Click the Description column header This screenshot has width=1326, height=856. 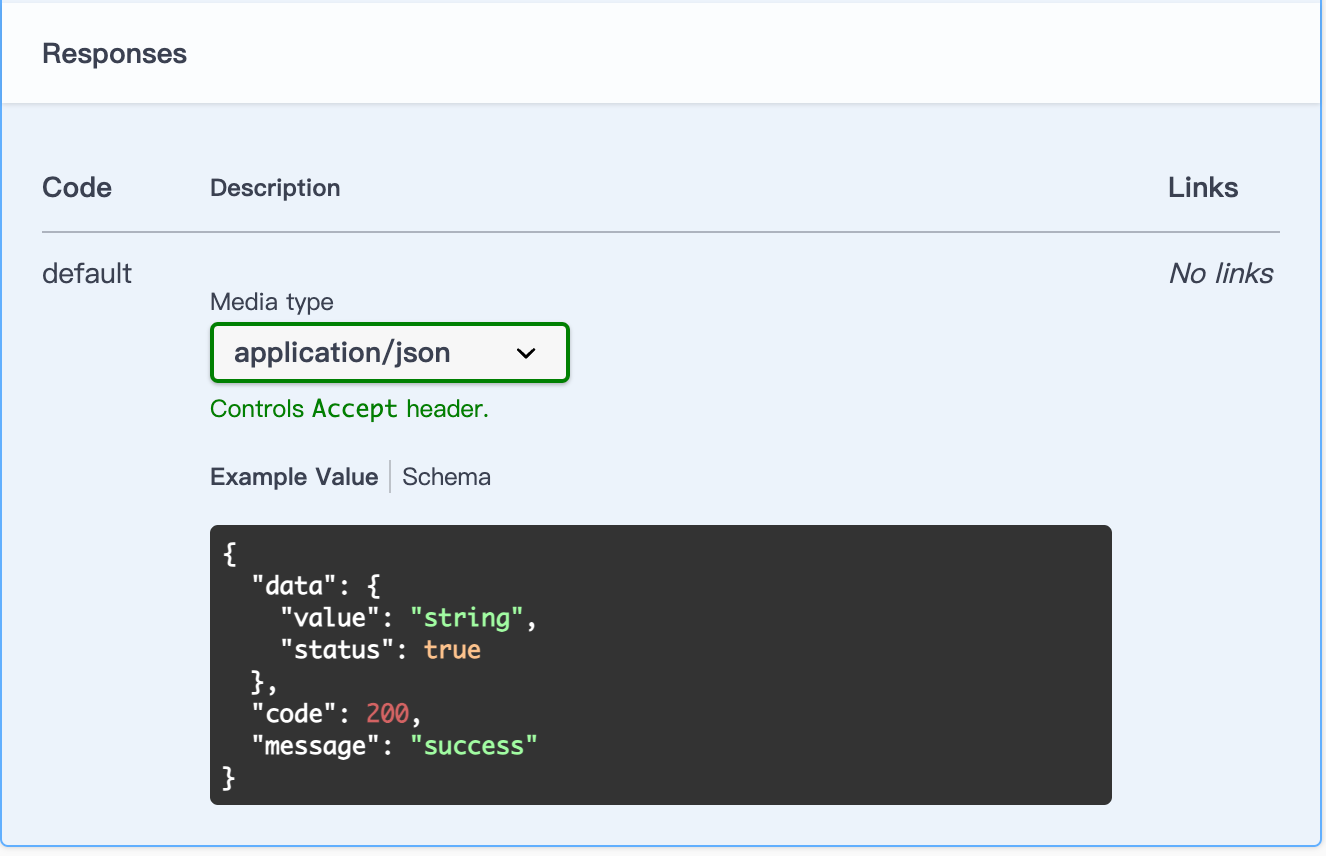coord(275,188)
